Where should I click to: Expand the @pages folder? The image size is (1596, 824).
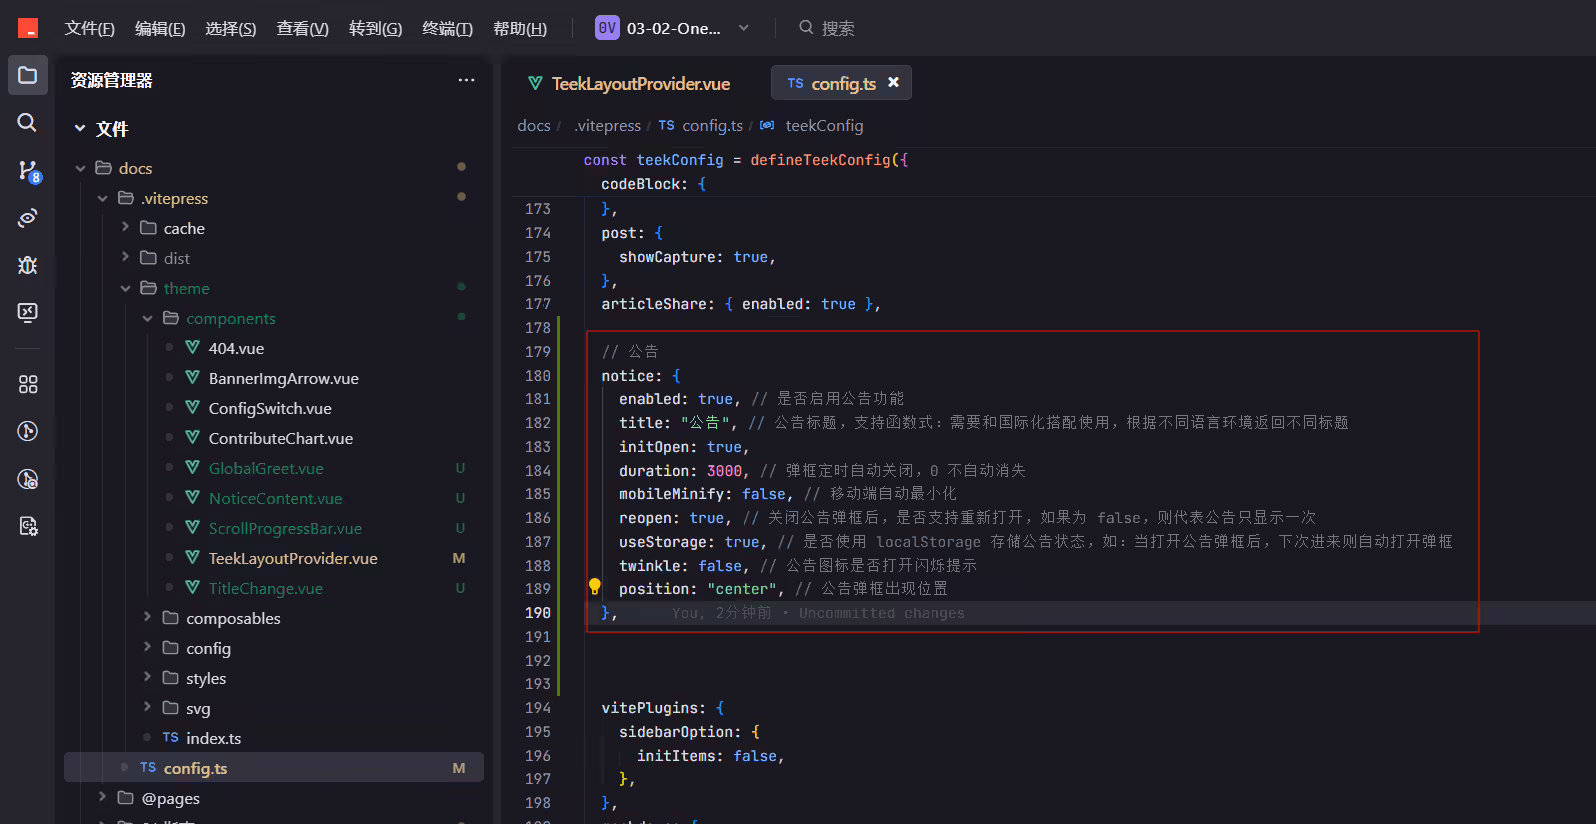tap(102, 797)
